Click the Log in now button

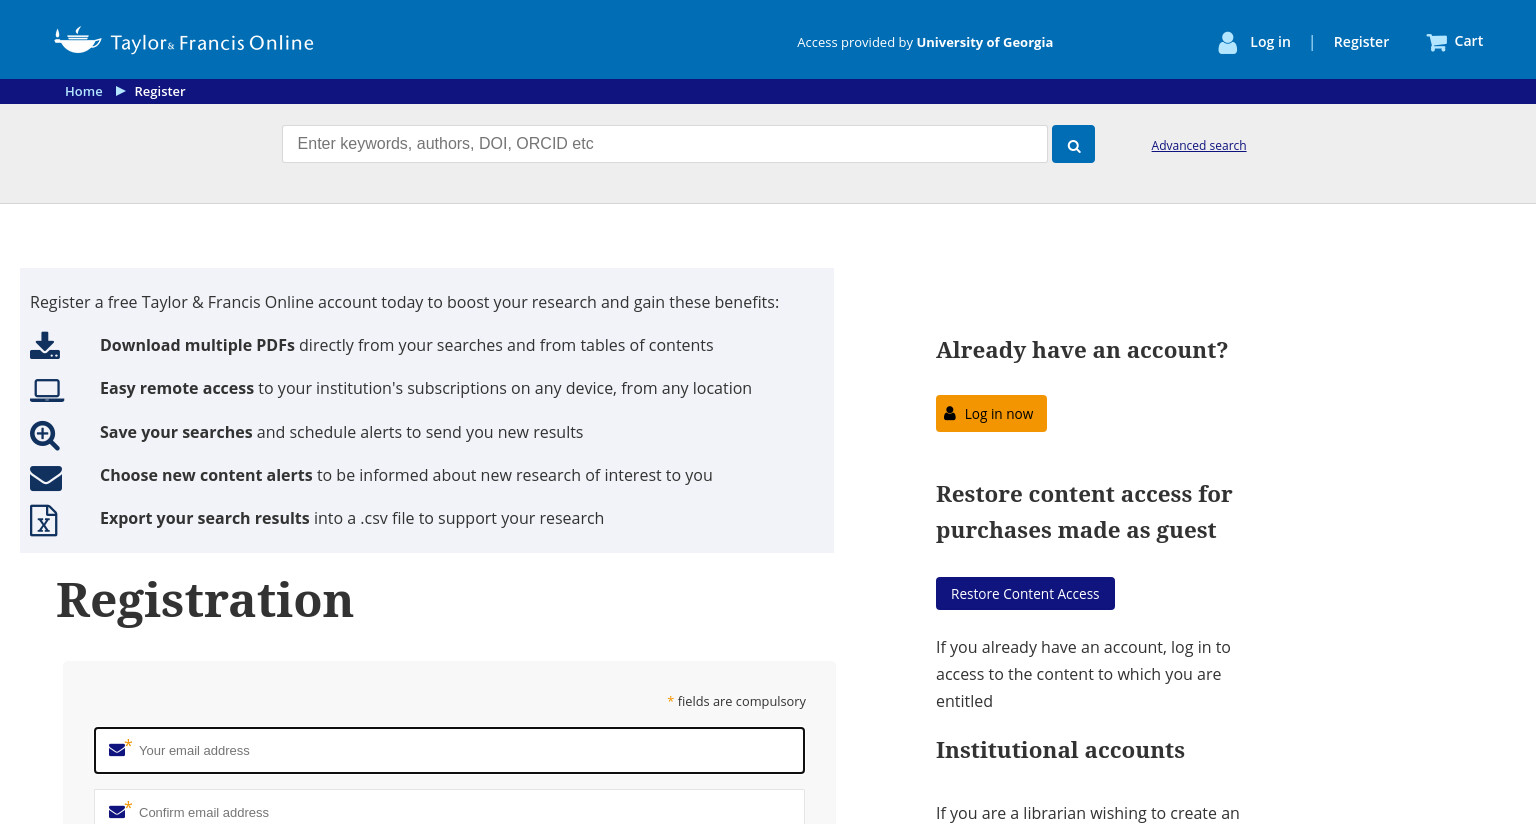pyautogui.click(x=991, y=413)
